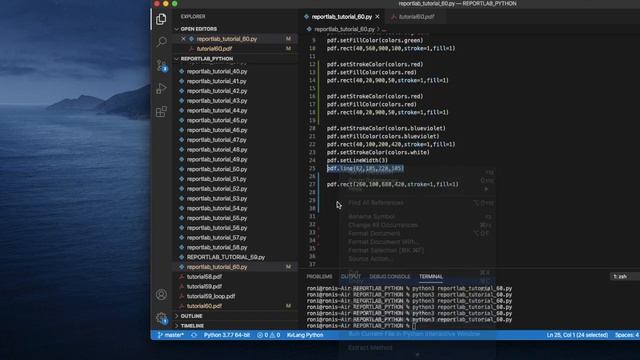Viewport: 640px width, 360px height.
Task: Open tutorial59.pdf in file tree
Action: tap(204, 287)
